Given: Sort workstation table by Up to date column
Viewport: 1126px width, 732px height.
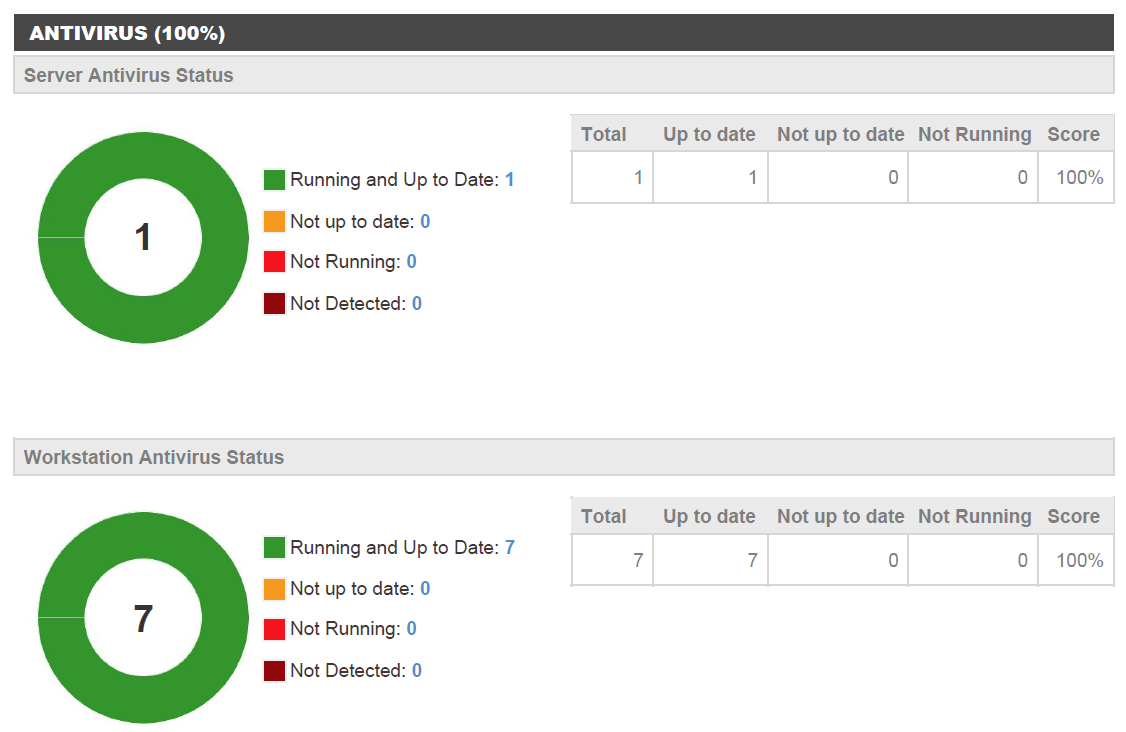Looking at the screenshot, I should (x=709, y=516).
